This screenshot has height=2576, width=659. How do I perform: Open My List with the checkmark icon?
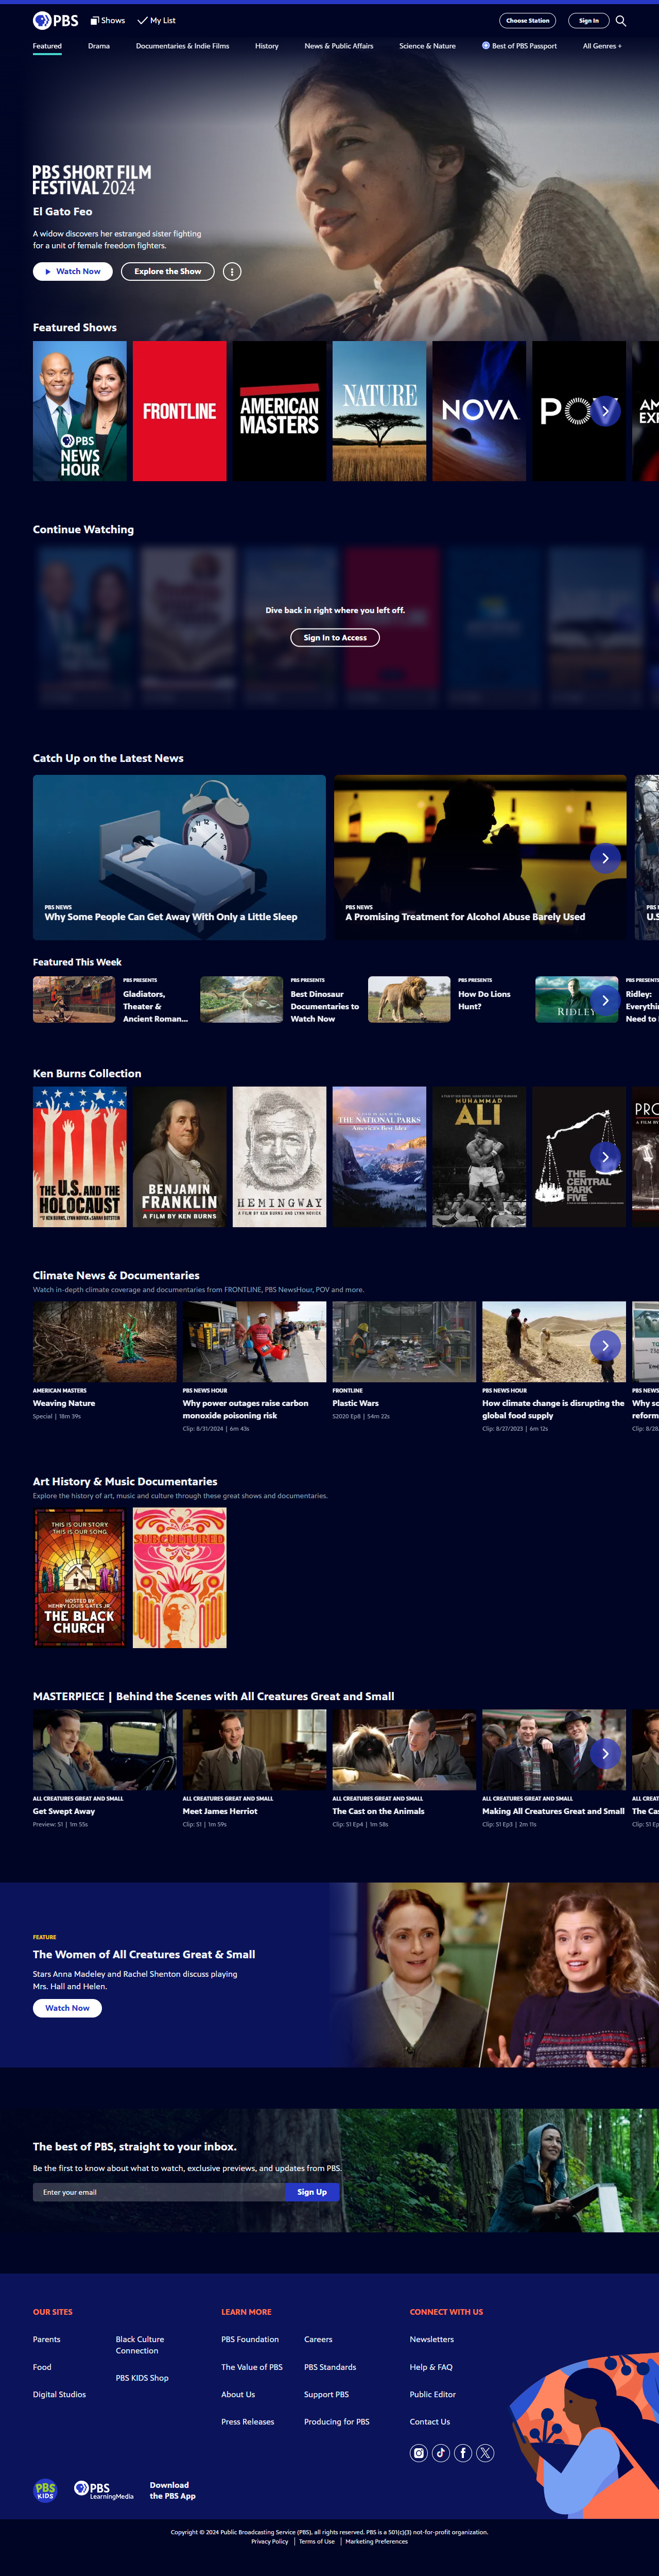[x=157, y=20]
